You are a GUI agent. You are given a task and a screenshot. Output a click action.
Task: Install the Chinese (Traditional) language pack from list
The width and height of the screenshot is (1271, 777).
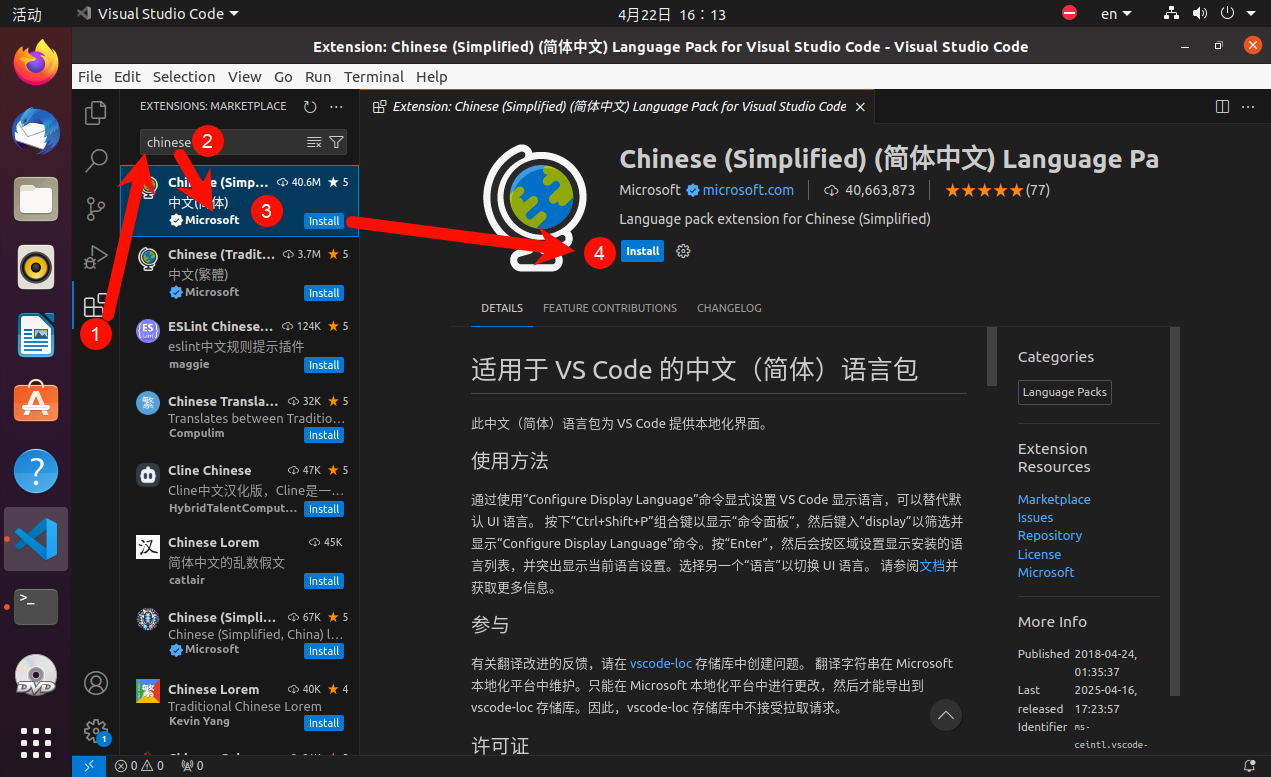coord(324,293)
